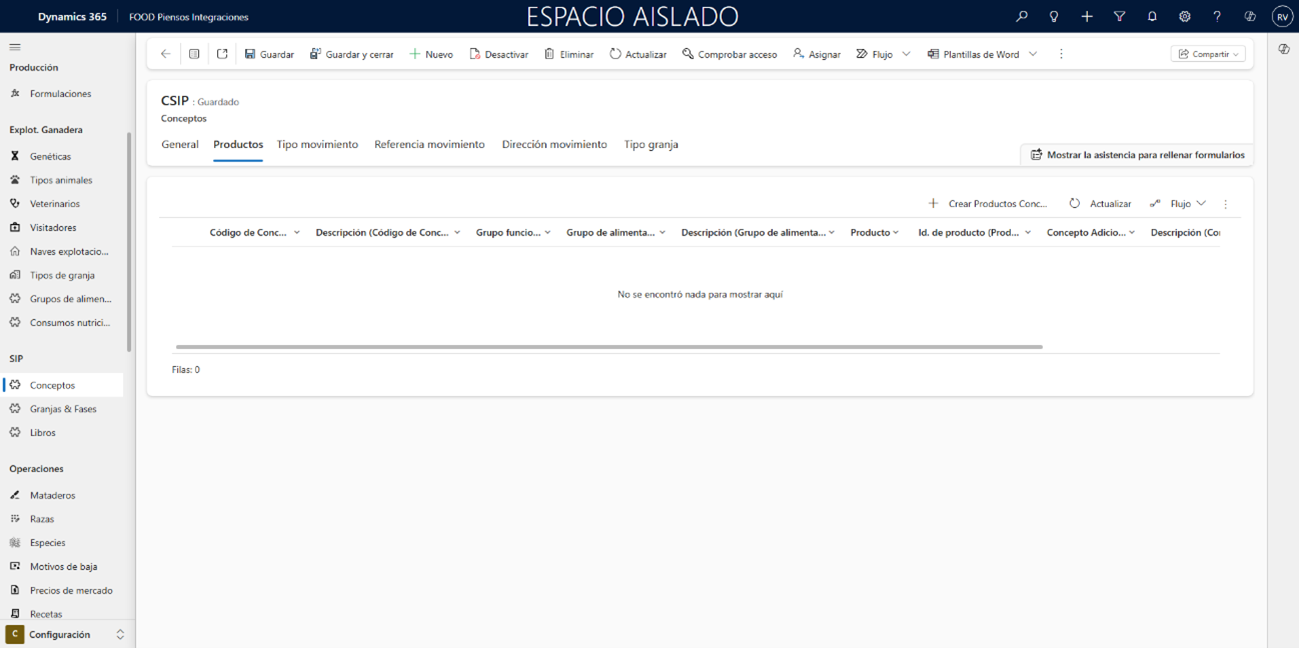Open the settings gear icon
1299x648 pixels.
point(1184,17)
